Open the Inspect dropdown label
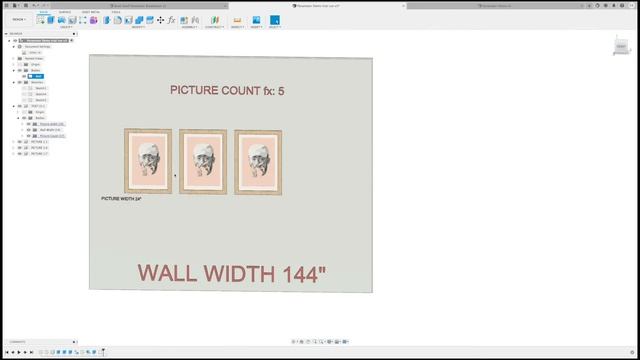This screenshot has height=360, width=640. click(x=237, y=27)
